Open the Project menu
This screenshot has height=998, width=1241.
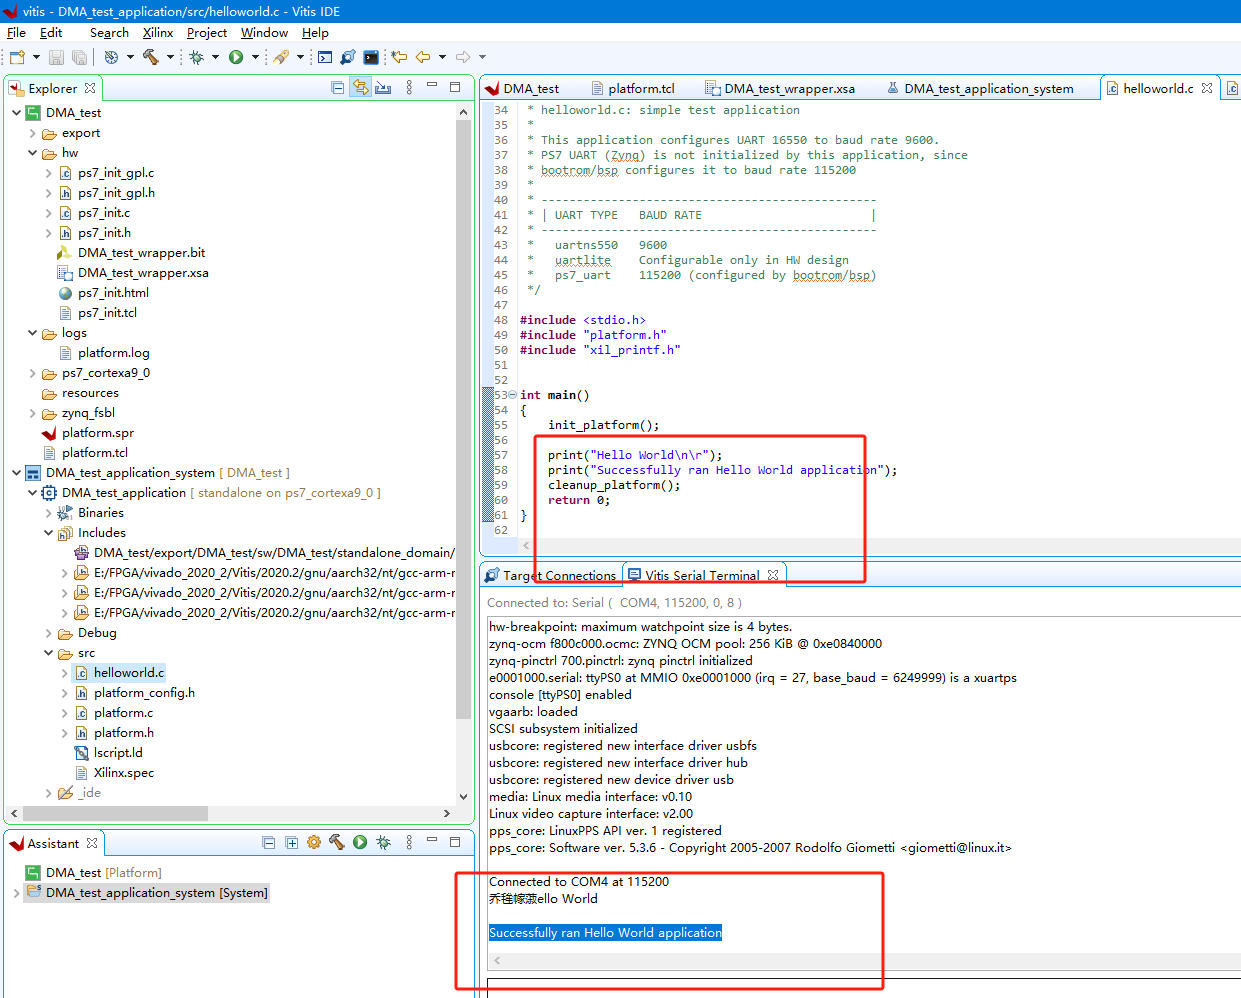(207, 33)
